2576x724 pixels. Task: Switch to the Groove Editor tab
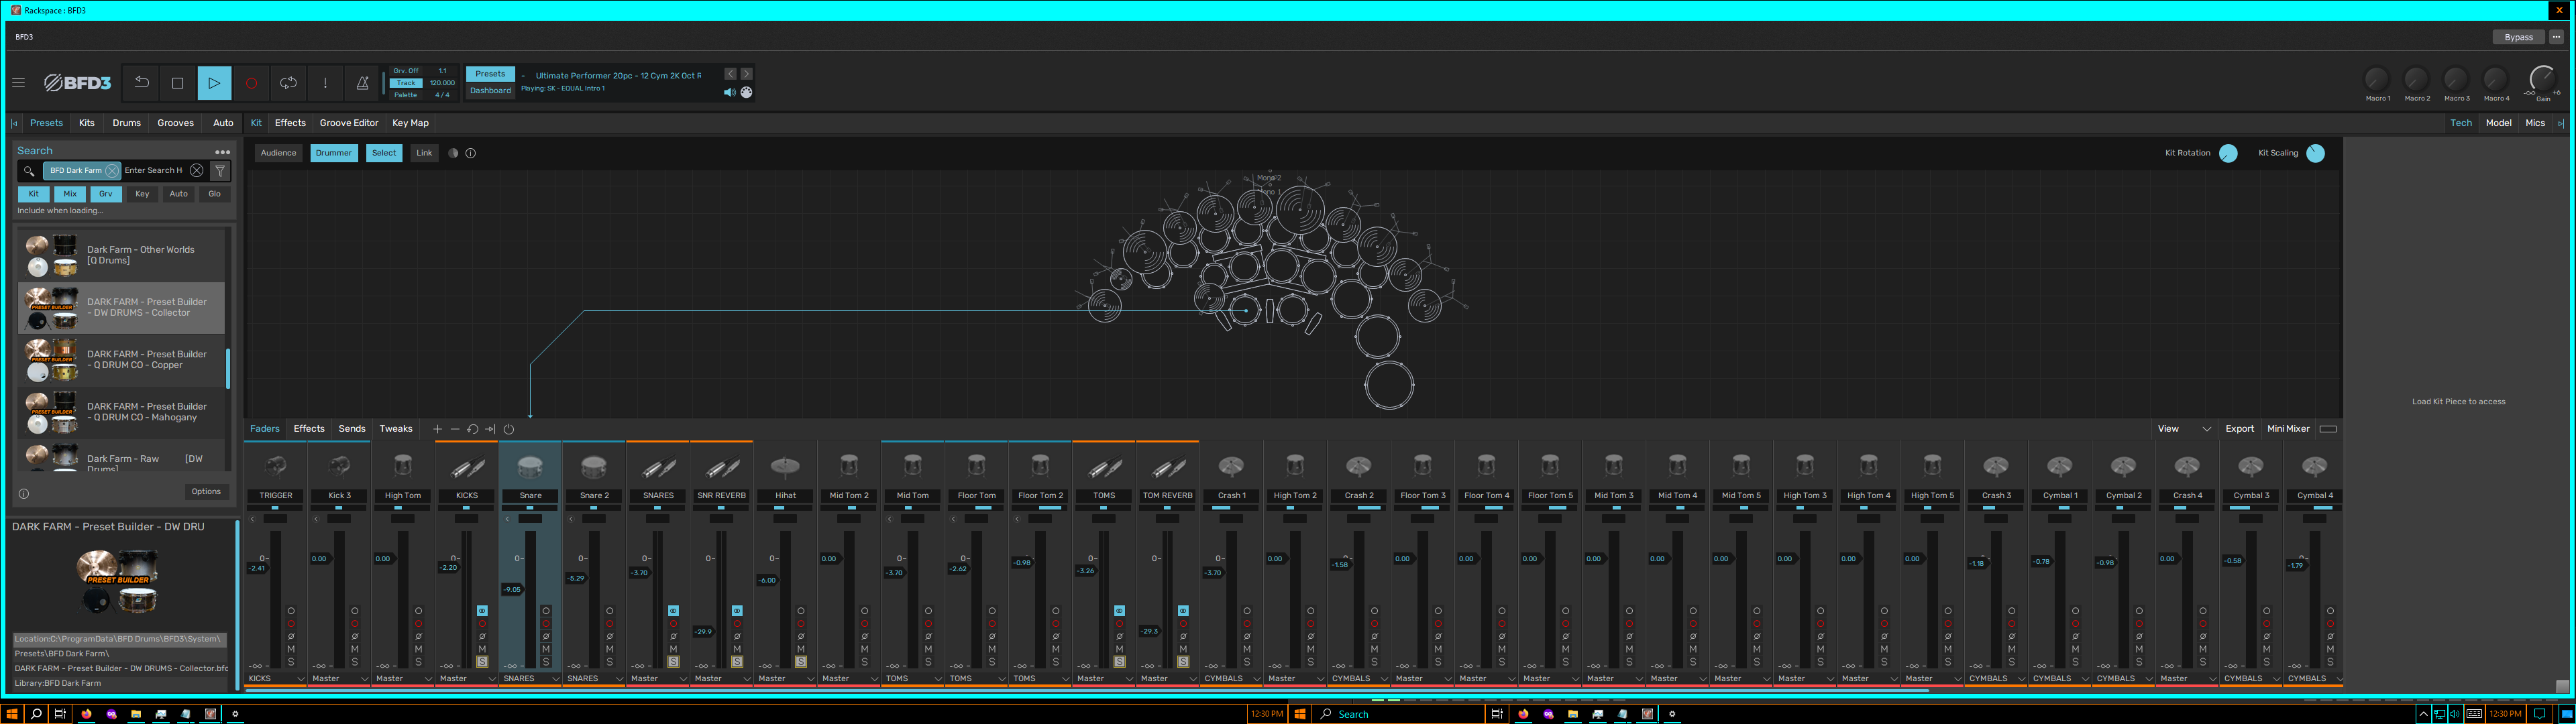[349, 123]
